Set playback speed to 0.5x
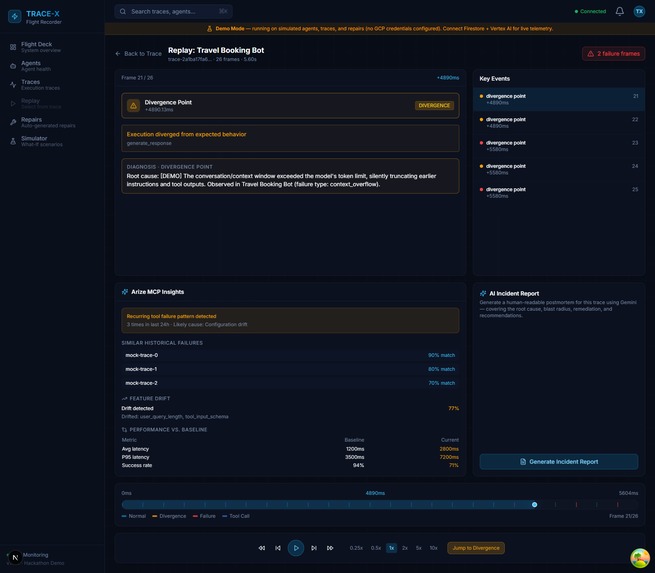The image size is (655, 573). click(x=376, y=548)
